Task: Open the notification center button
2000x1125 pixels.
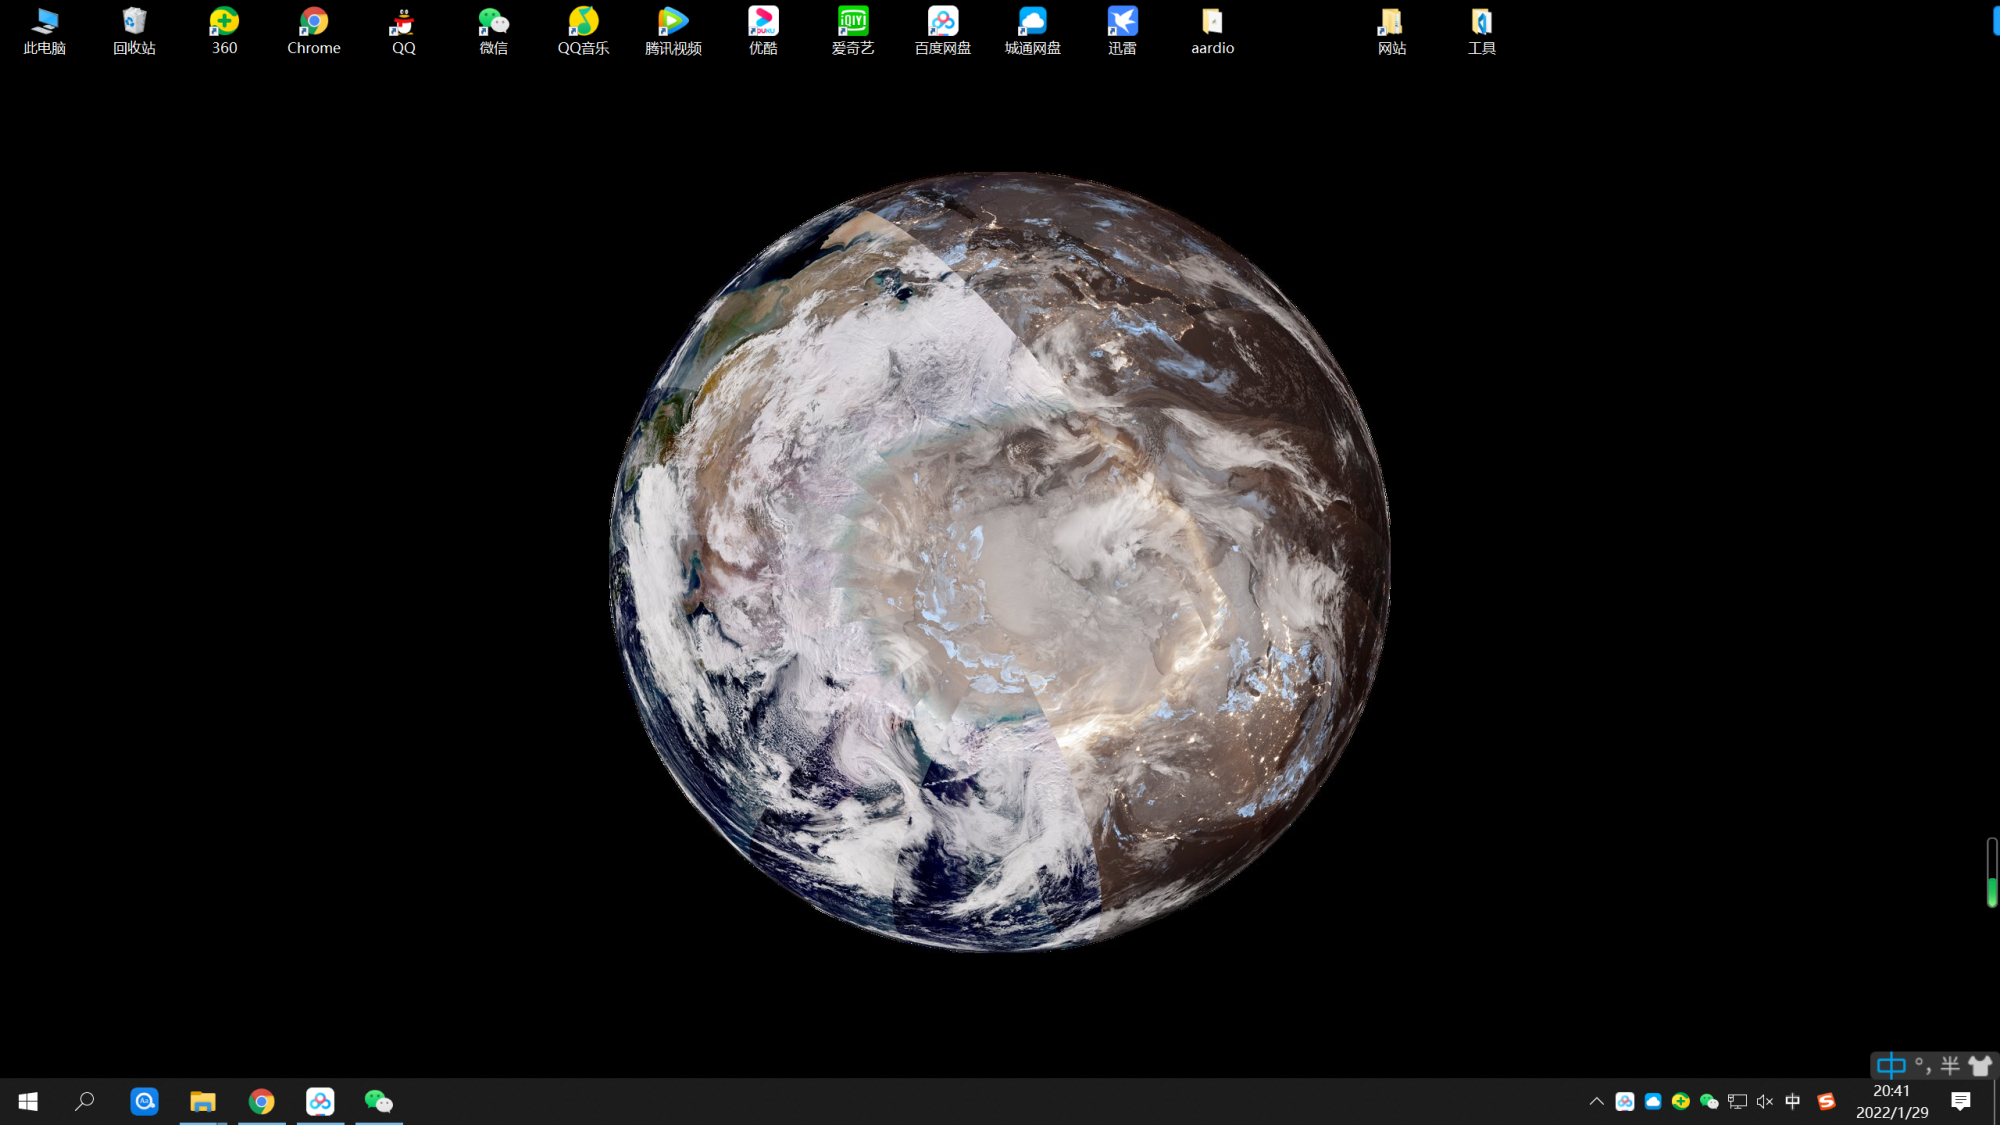Action: pos(1963,1101)
